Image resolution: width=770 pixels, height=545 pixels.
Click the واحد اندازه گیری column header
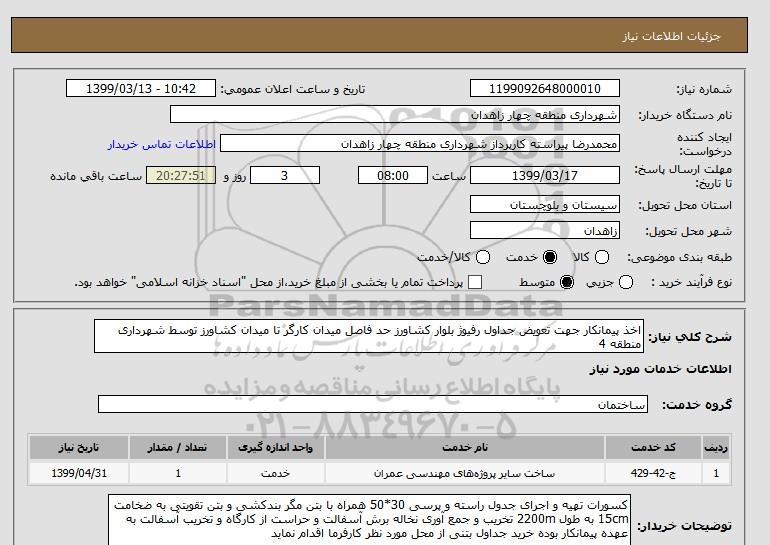pos(275,447)
